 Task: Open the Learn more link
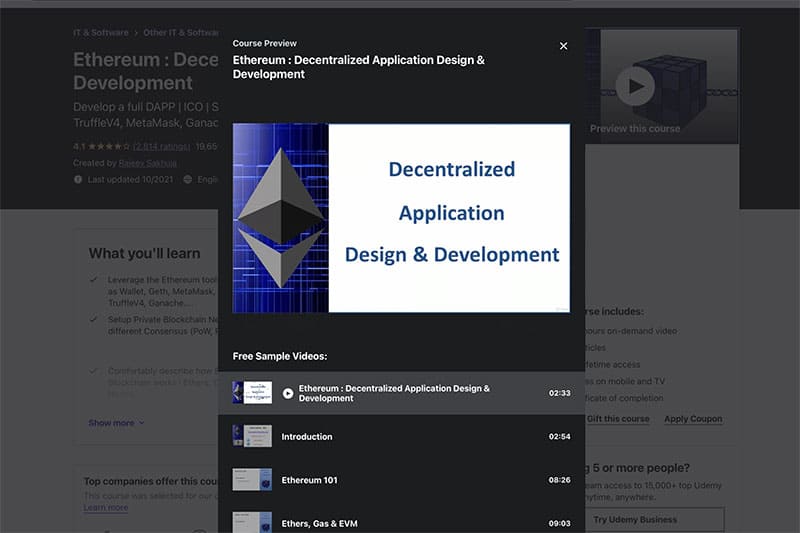click(106, 507)
